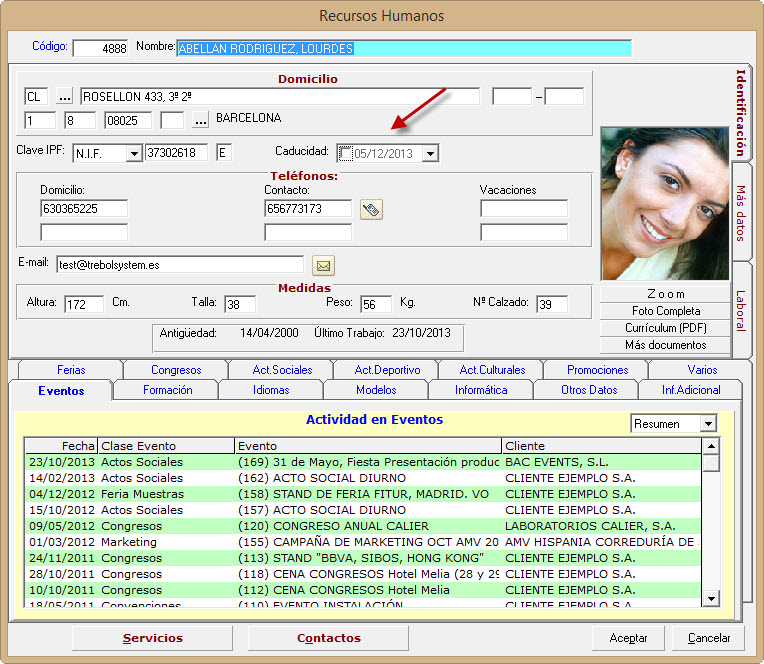The height and width of the screenshot is (664, 764).
Task: Click the Nombre field ABELLAN RODRIGUEZ, LOURDES
Action: click(404, 48)
